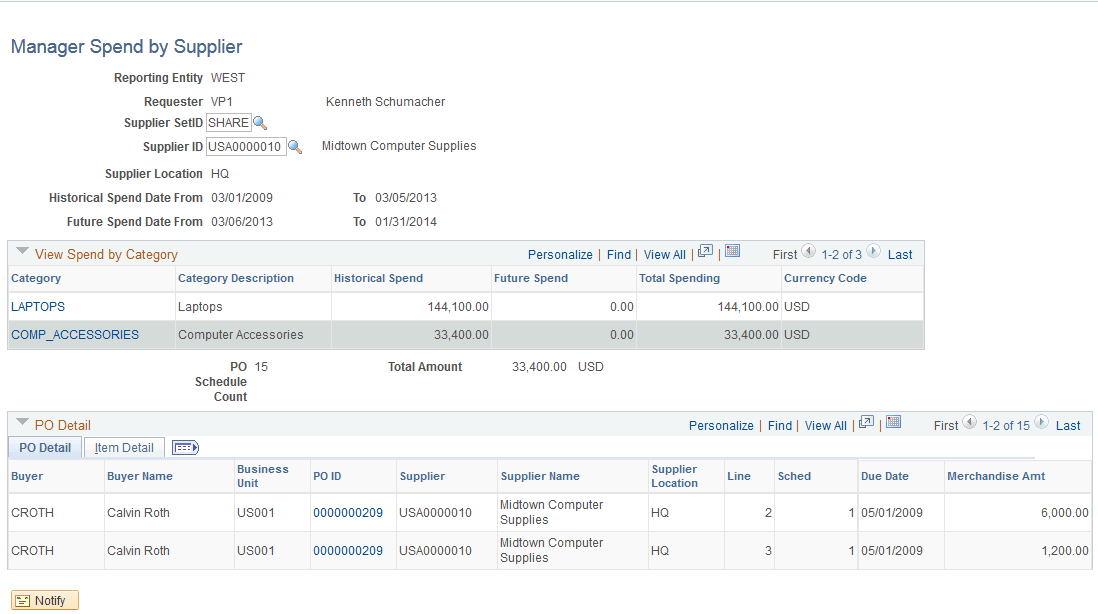Screen dimensions: 1098x614
Task: Click the Notify button
Action: point(44,600)
